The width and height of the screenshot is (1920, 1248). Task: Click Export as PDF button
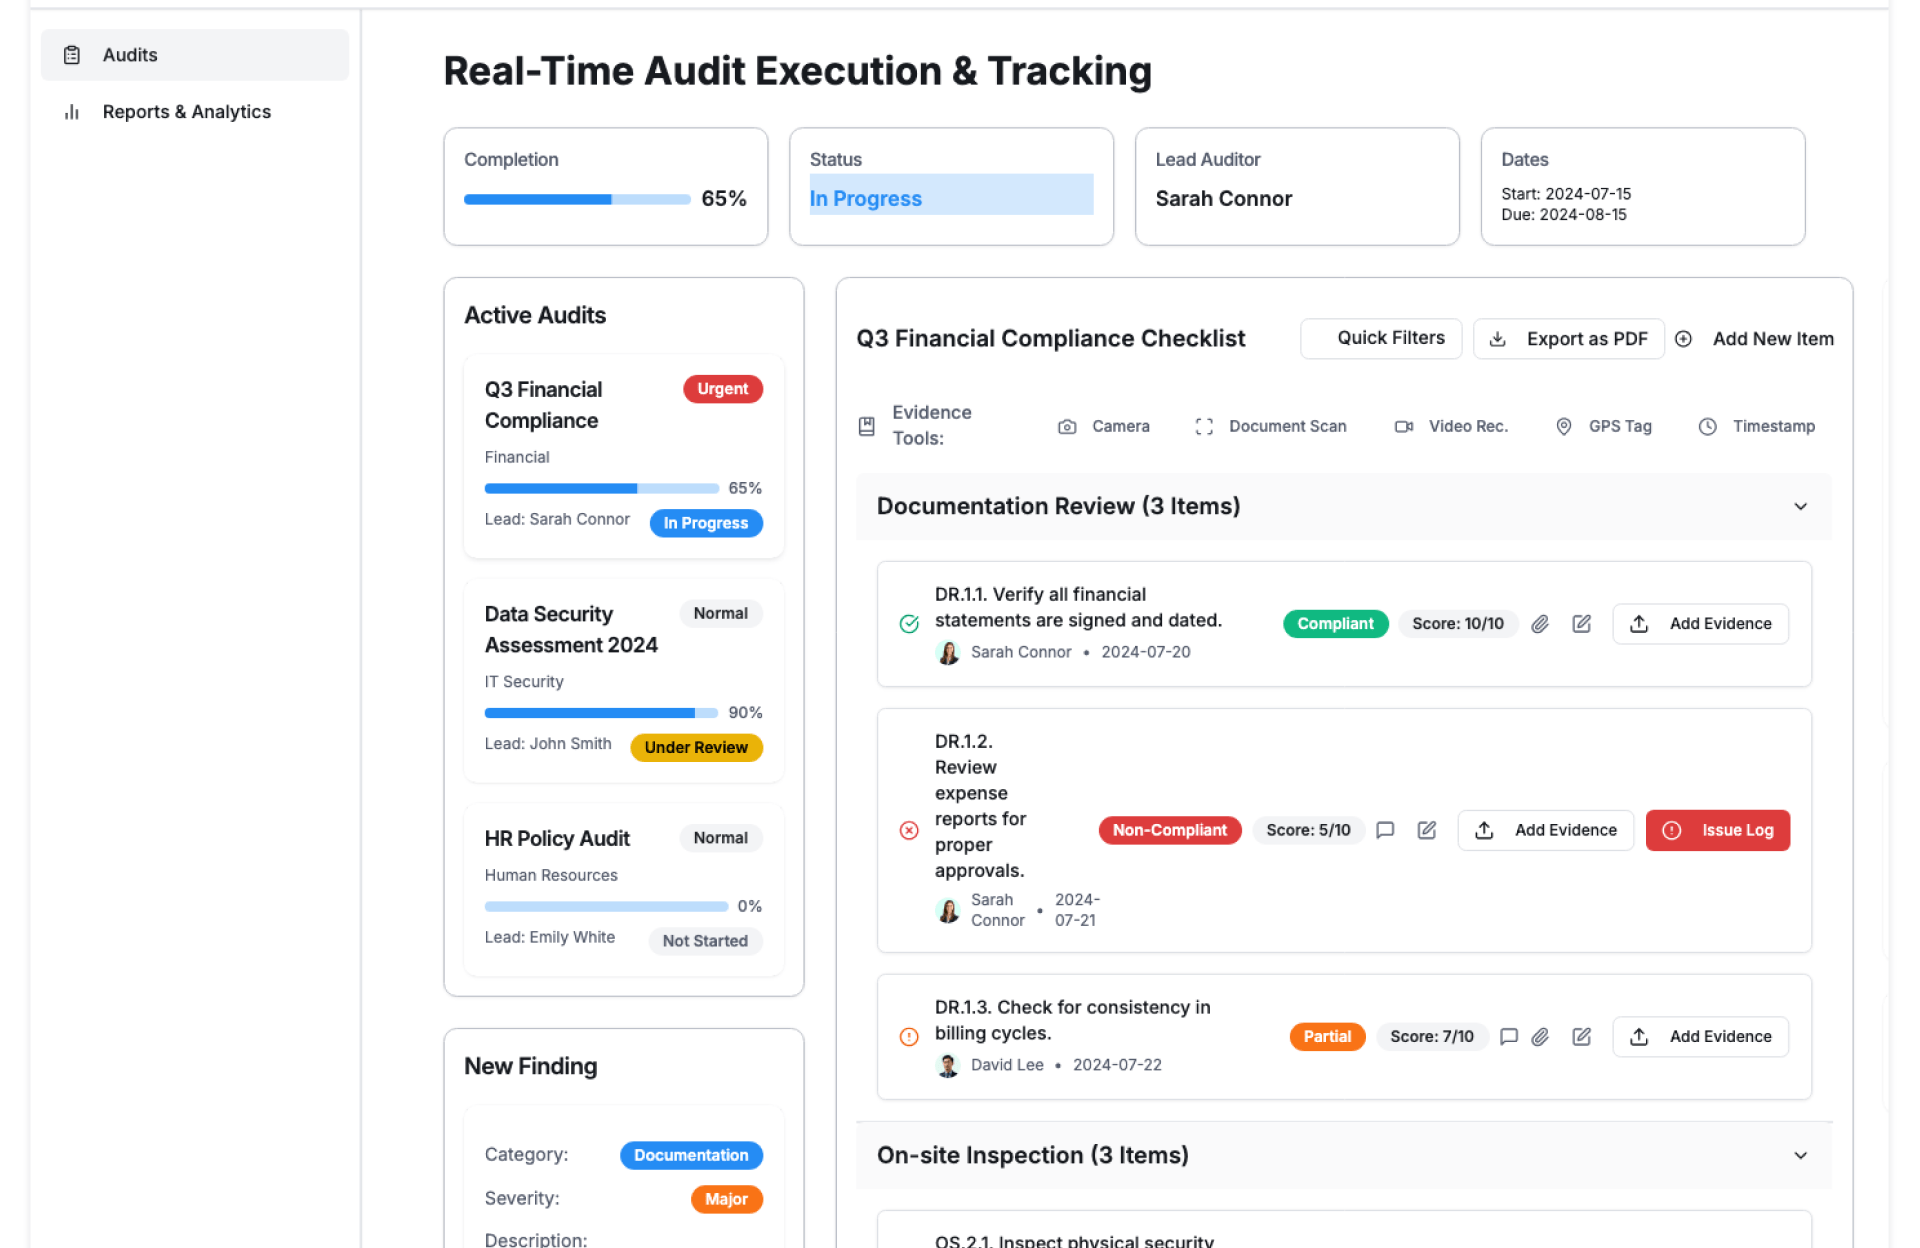pos(1568,339)
